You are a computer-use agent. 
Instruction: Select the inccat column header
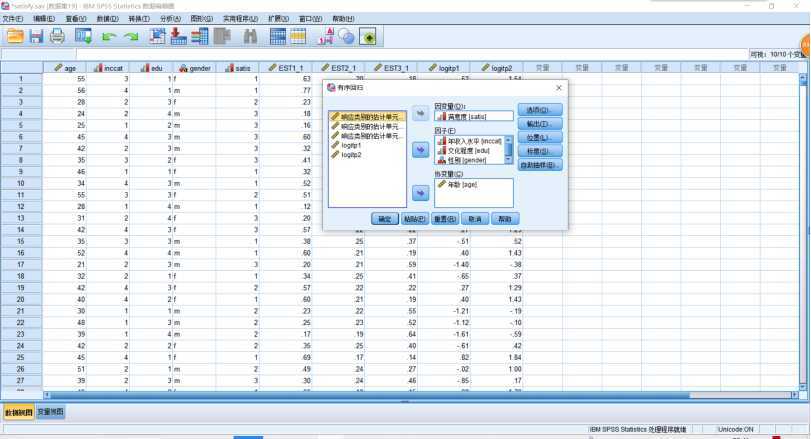(x=108, y=68)
